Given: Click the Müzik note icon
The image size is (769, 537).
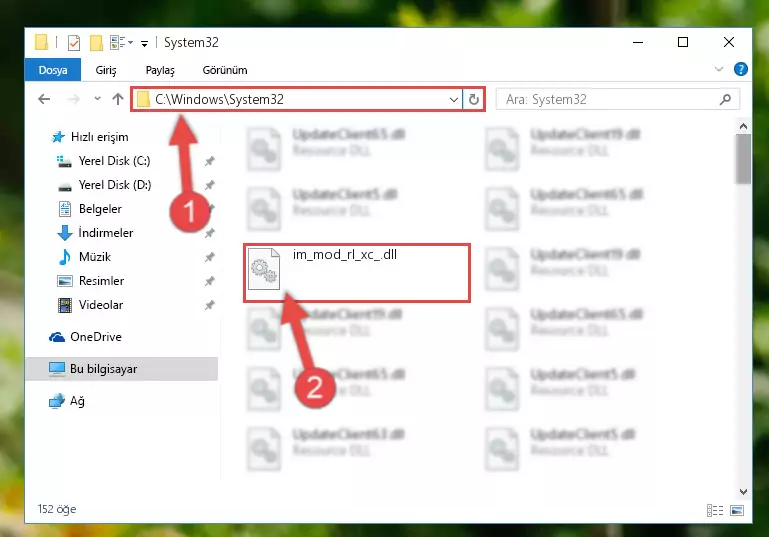Looking at the screenshot, I should point(65,257).
